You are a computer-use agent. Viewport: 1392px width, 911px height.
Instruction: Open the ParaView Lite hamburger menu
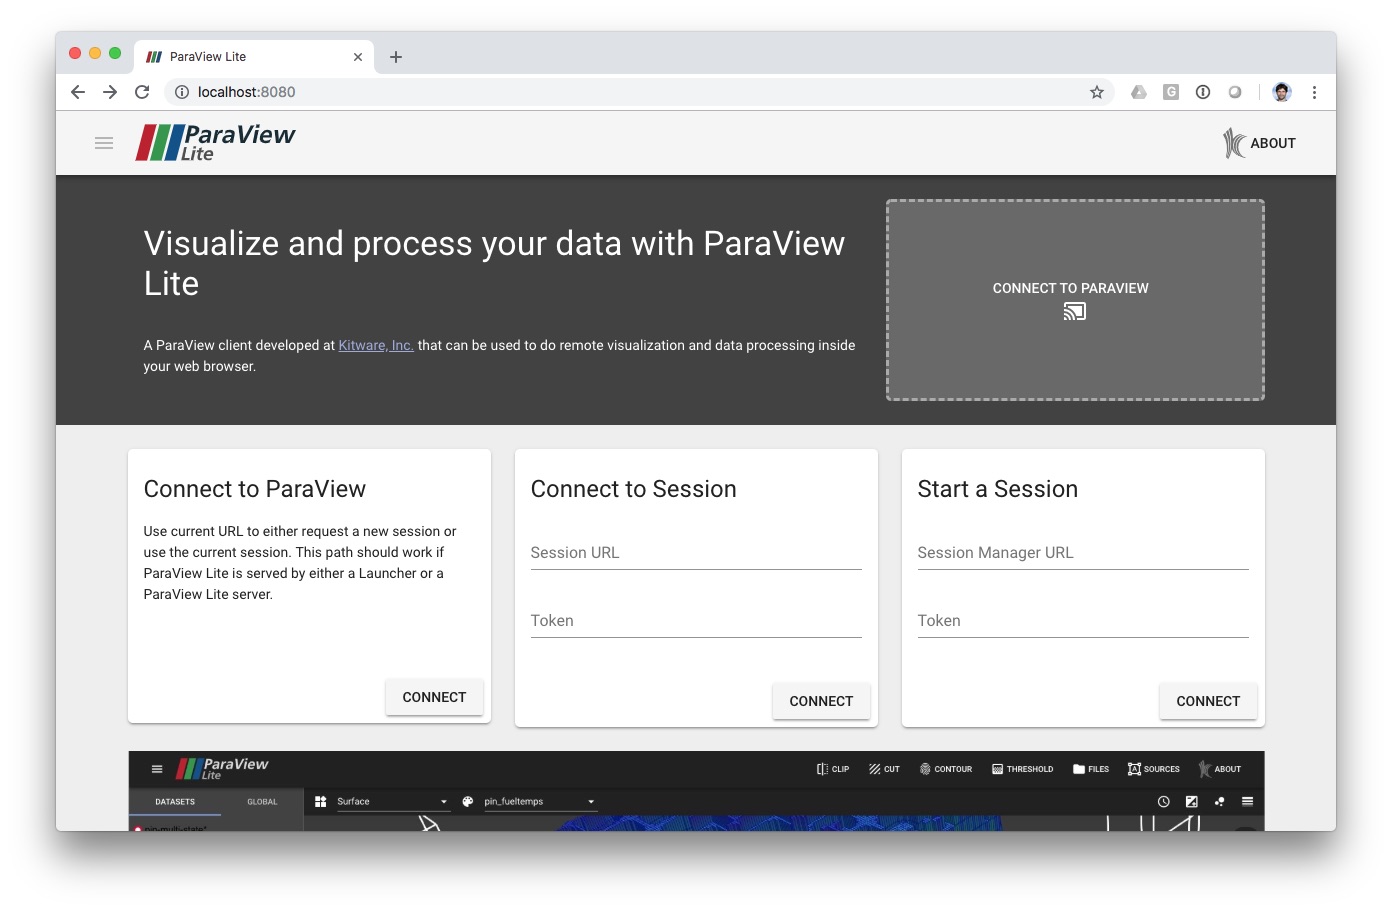[104, 143]
